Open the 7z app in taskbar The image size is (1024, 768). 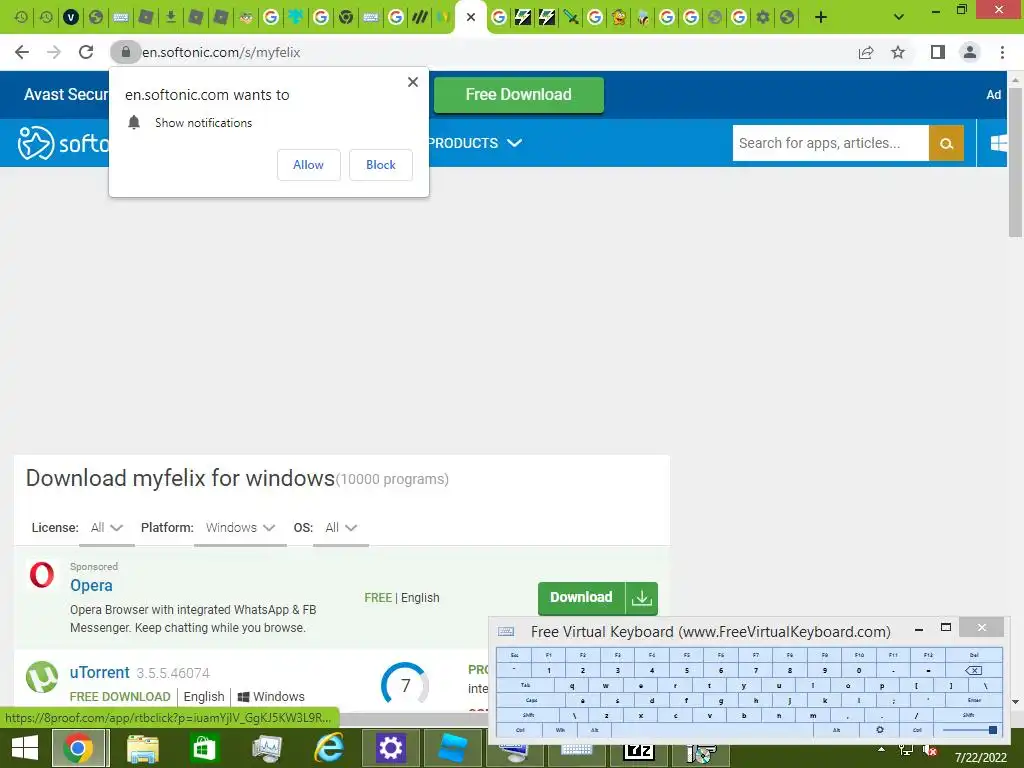coord(639,752)
